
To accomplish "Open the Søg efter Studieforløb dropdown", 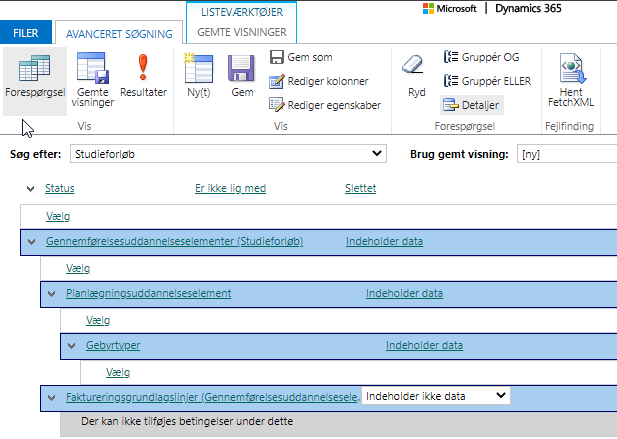I will point(228,154).
